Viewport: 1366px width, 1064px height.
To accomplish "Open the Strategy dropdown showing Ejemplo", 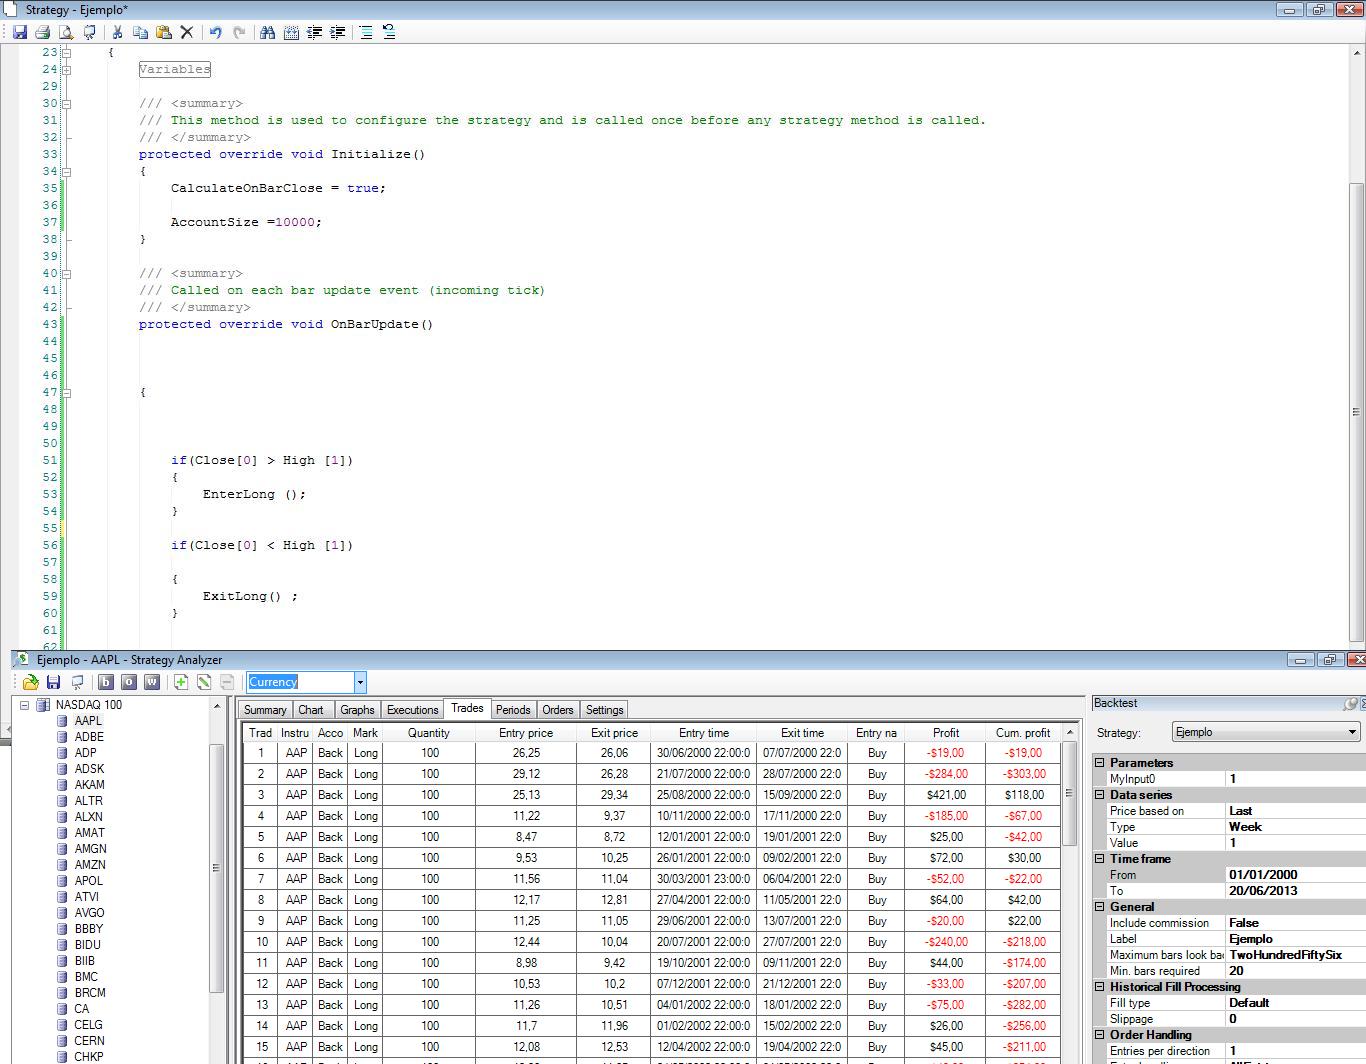I will tap(1267, 733).
